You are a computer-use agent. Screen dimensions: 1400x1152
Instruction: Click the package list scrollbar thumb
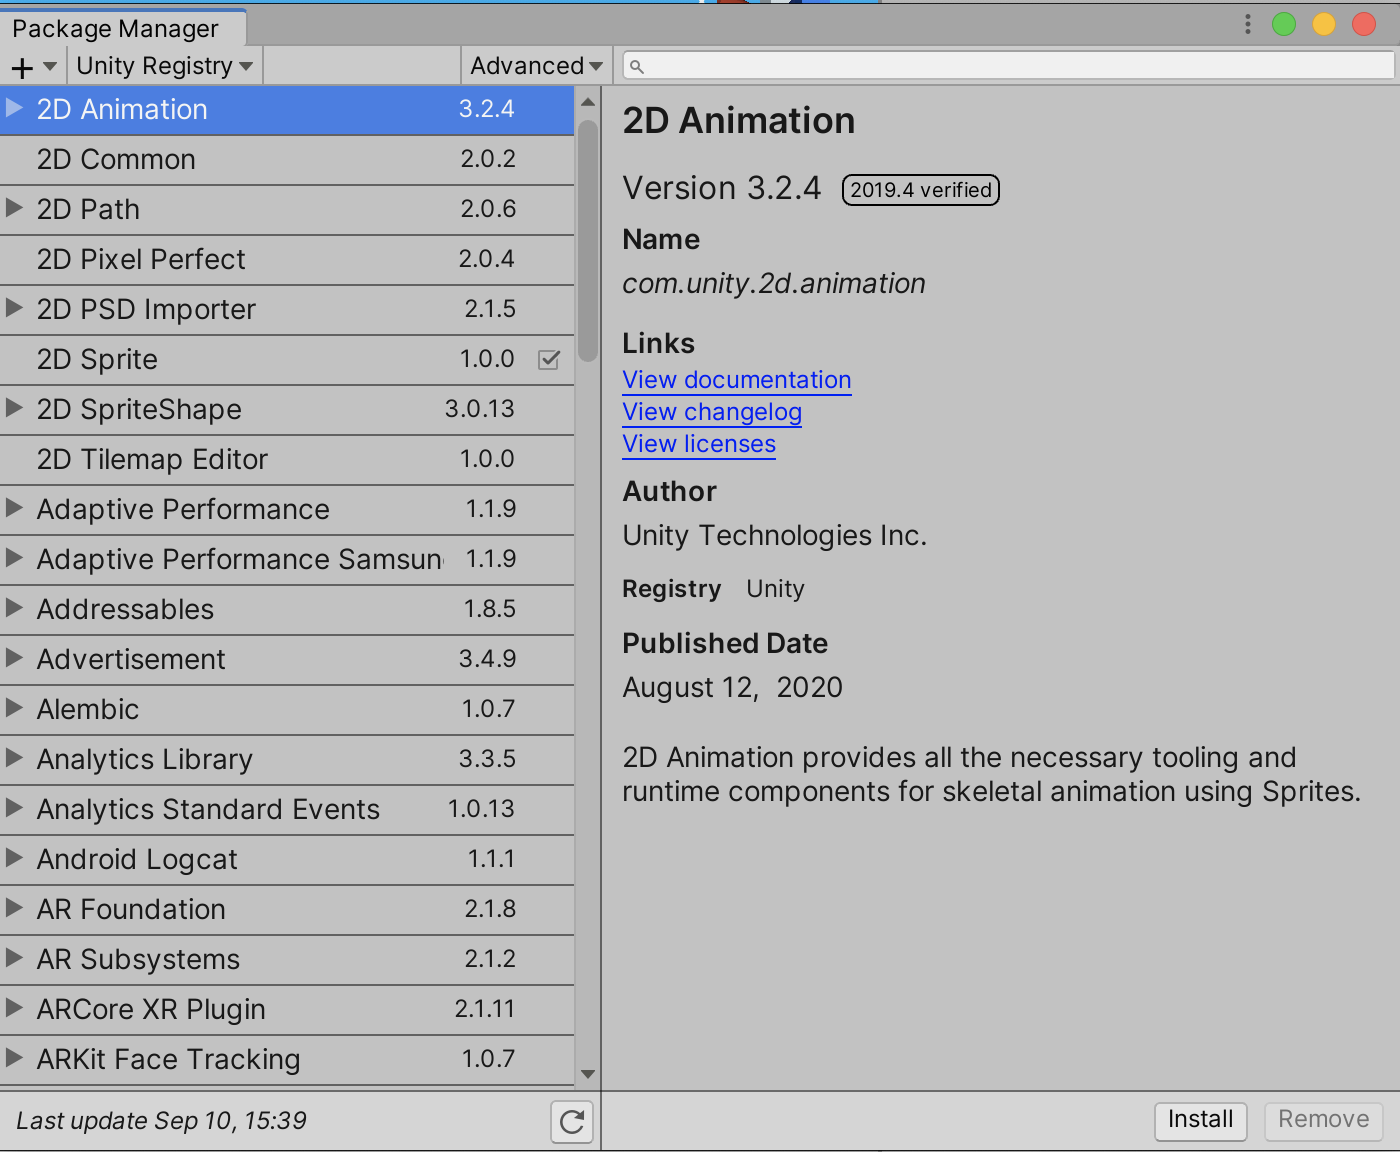(588, 240)
